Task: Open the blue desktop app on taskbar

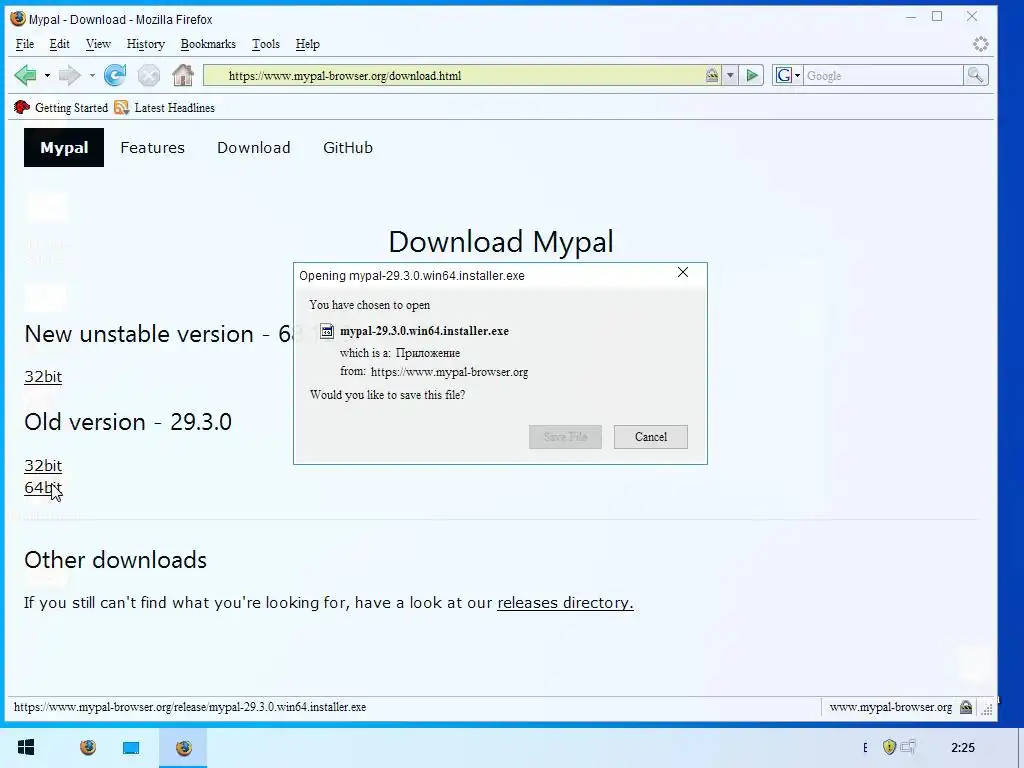Action: point(131,747)
